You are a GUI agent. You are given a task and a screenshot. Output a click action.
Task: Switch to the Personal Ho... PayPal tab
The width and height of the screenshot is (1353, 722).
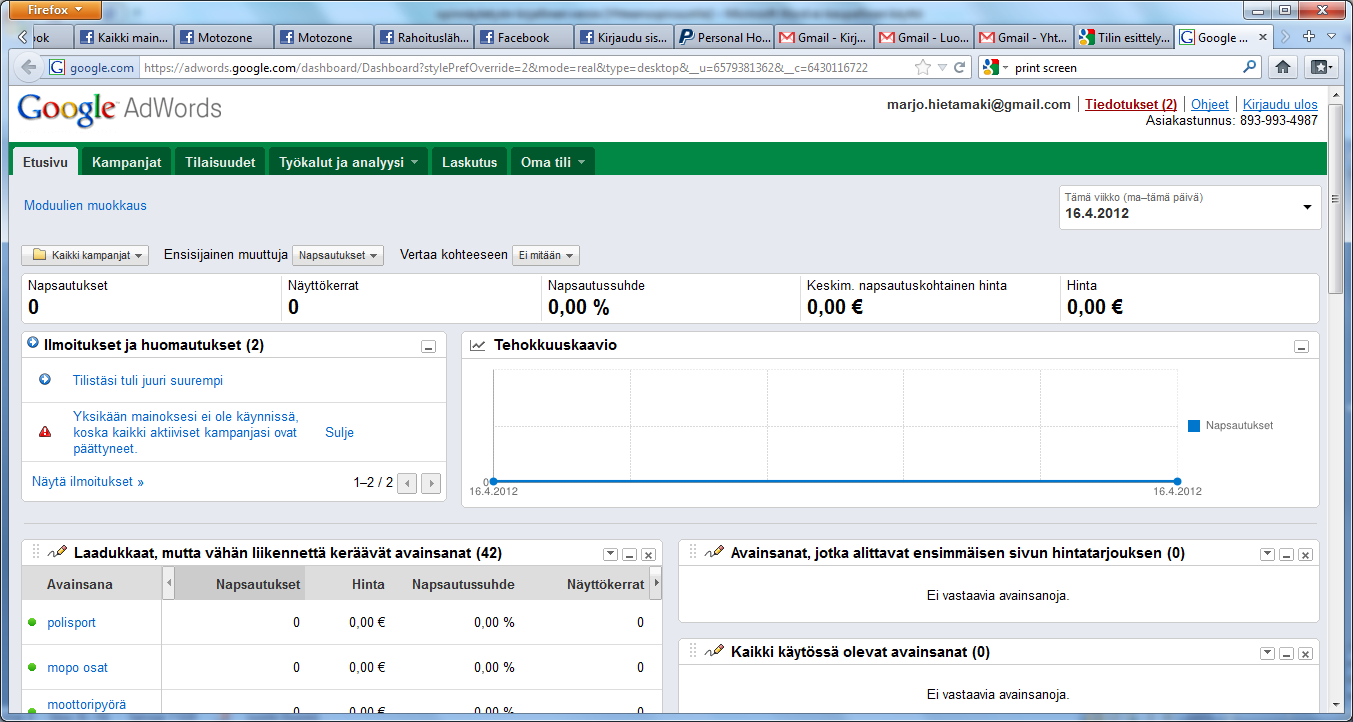point(724,37)
